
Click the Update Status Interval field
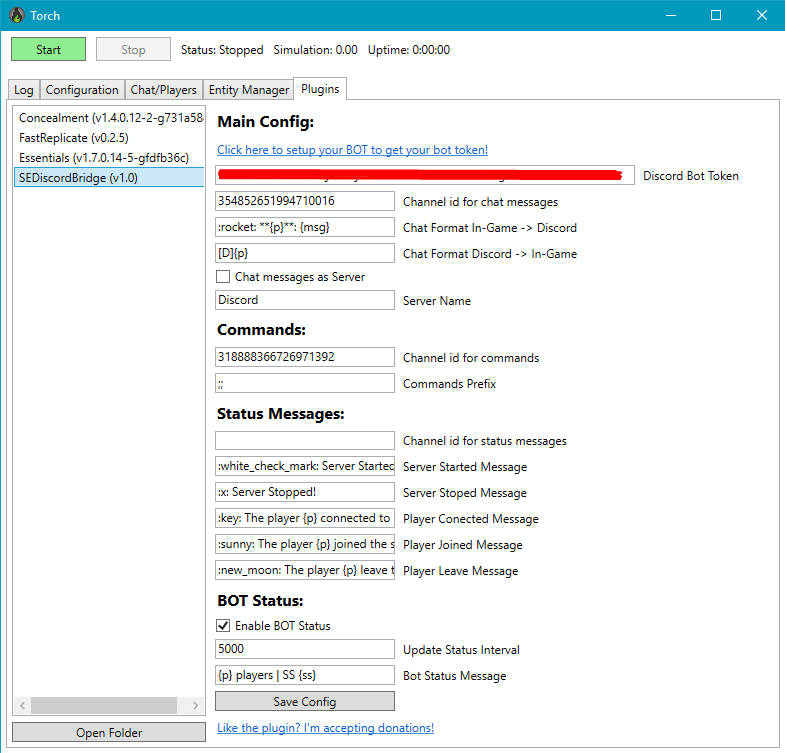click(305, 649)
